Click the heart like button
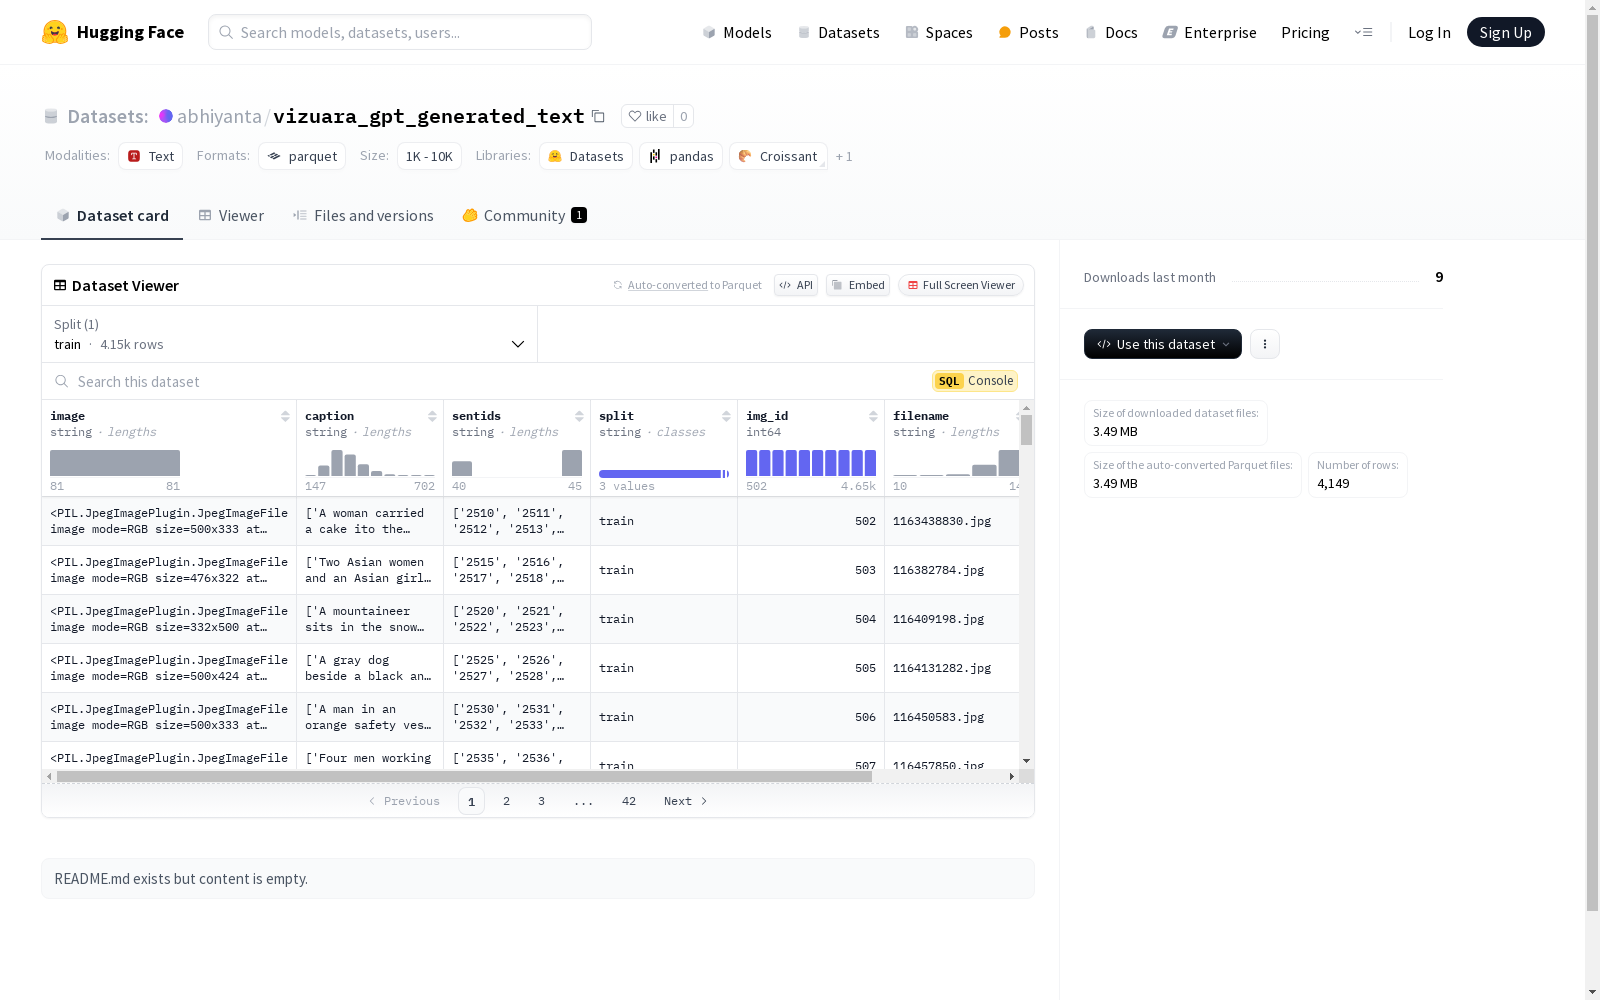This screenshot has width=1600, height=1000. pos(647,116)
